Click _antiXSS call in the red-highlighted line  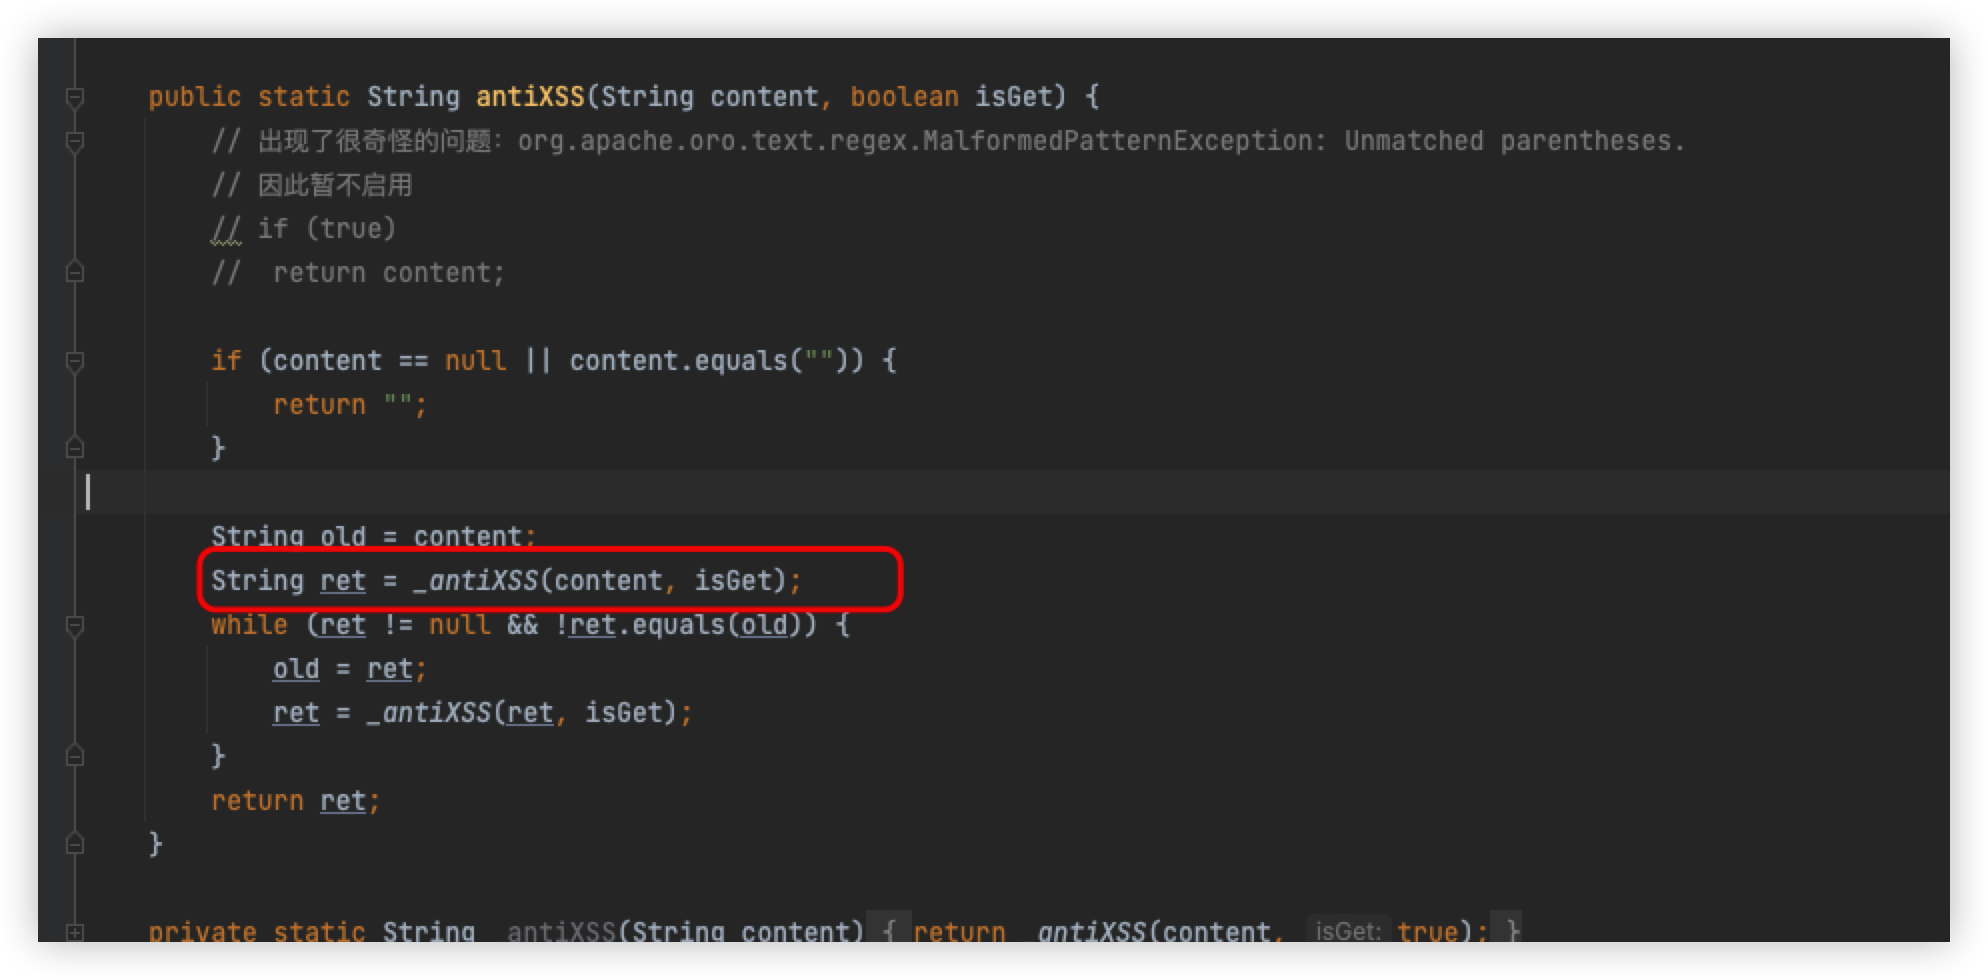coord(475,581)
